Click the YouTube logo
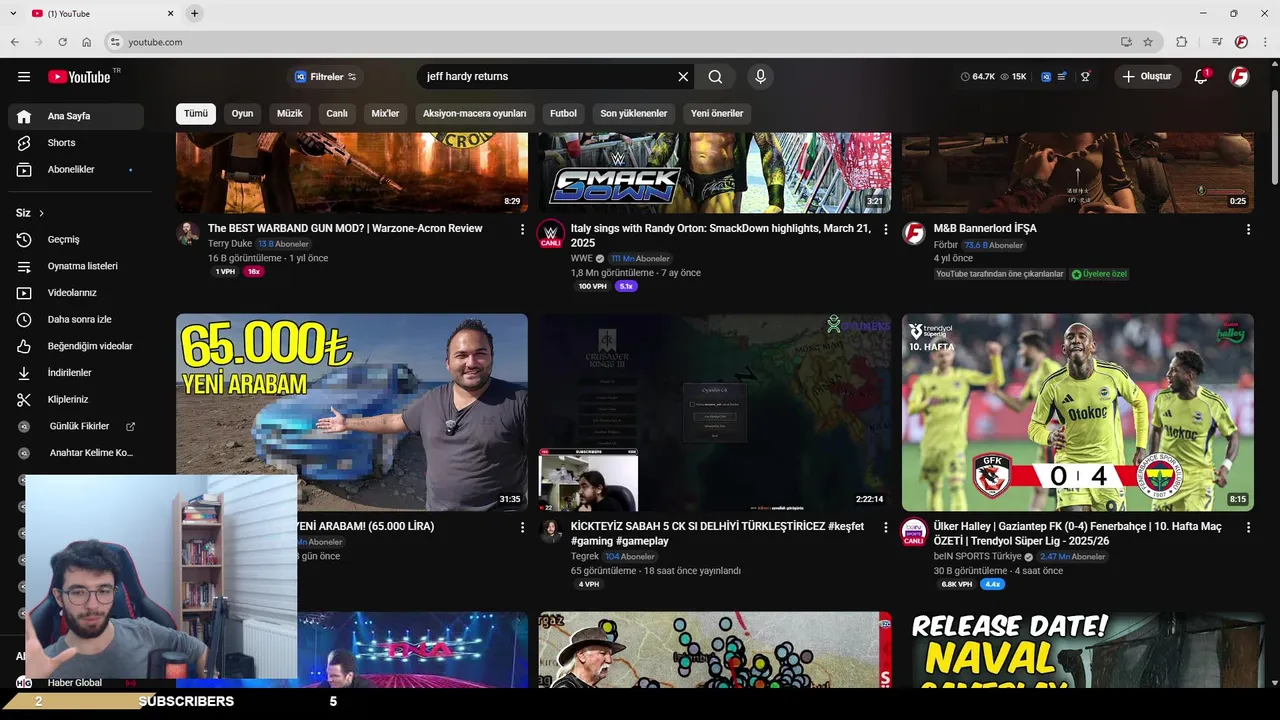This screenshot has width=1280, height=720. [x=79, y=77]
